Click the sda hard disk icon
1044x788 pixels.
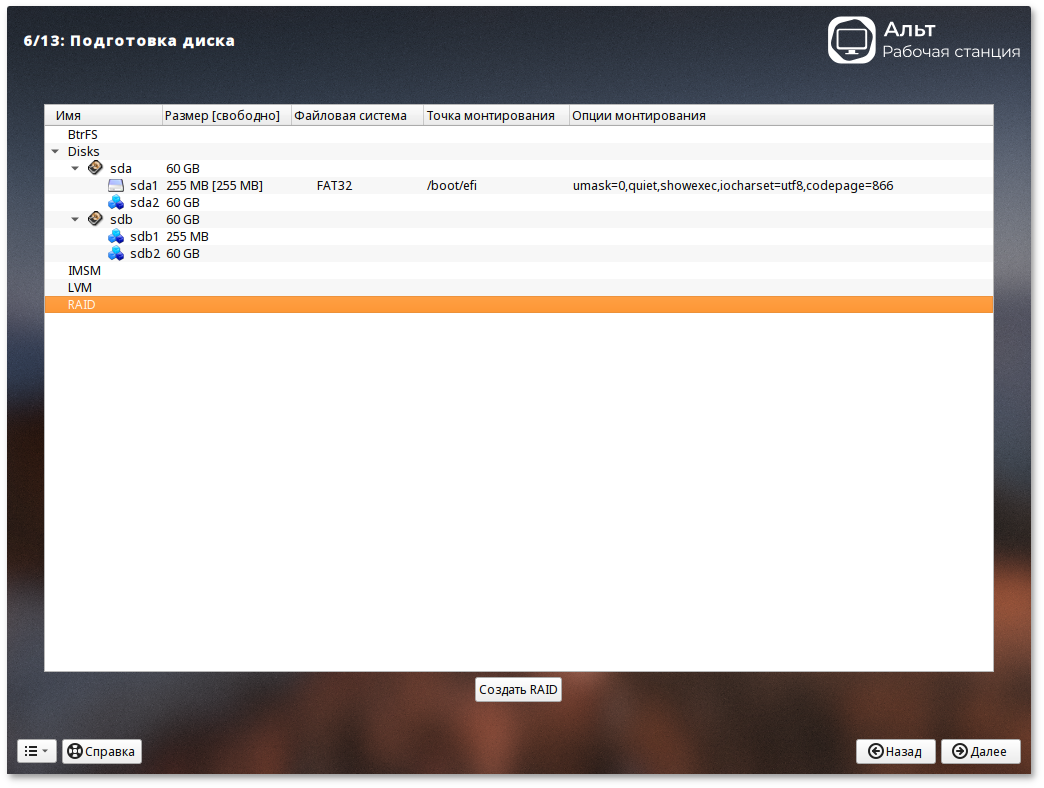pyautogui.click(x=95, y=168)
